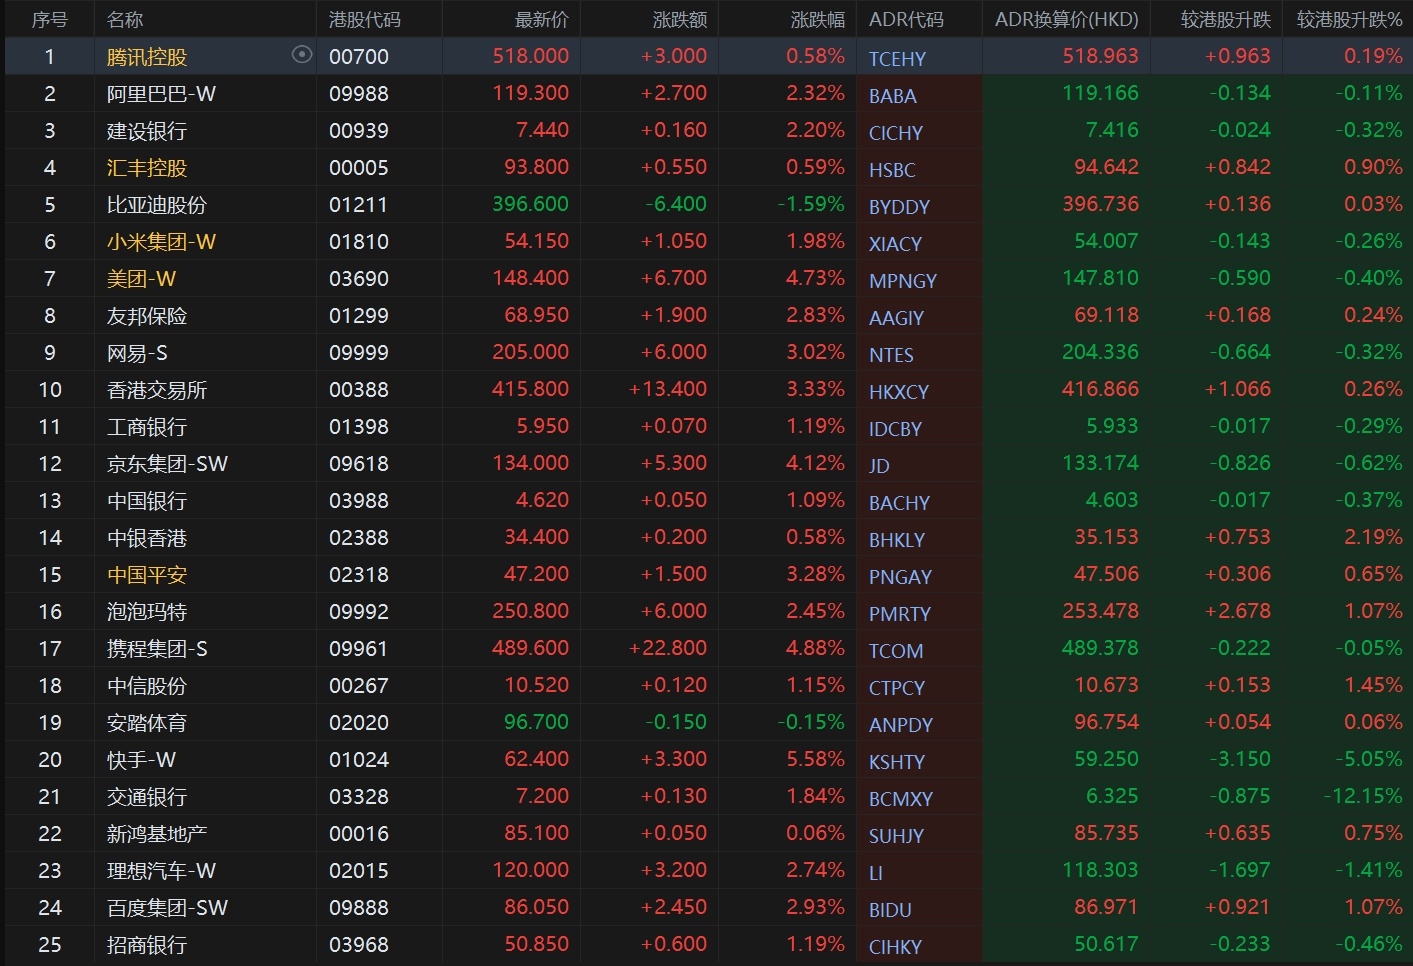
Task: Sort table by 涨跌幅 column header
Action: pos(817,19)
